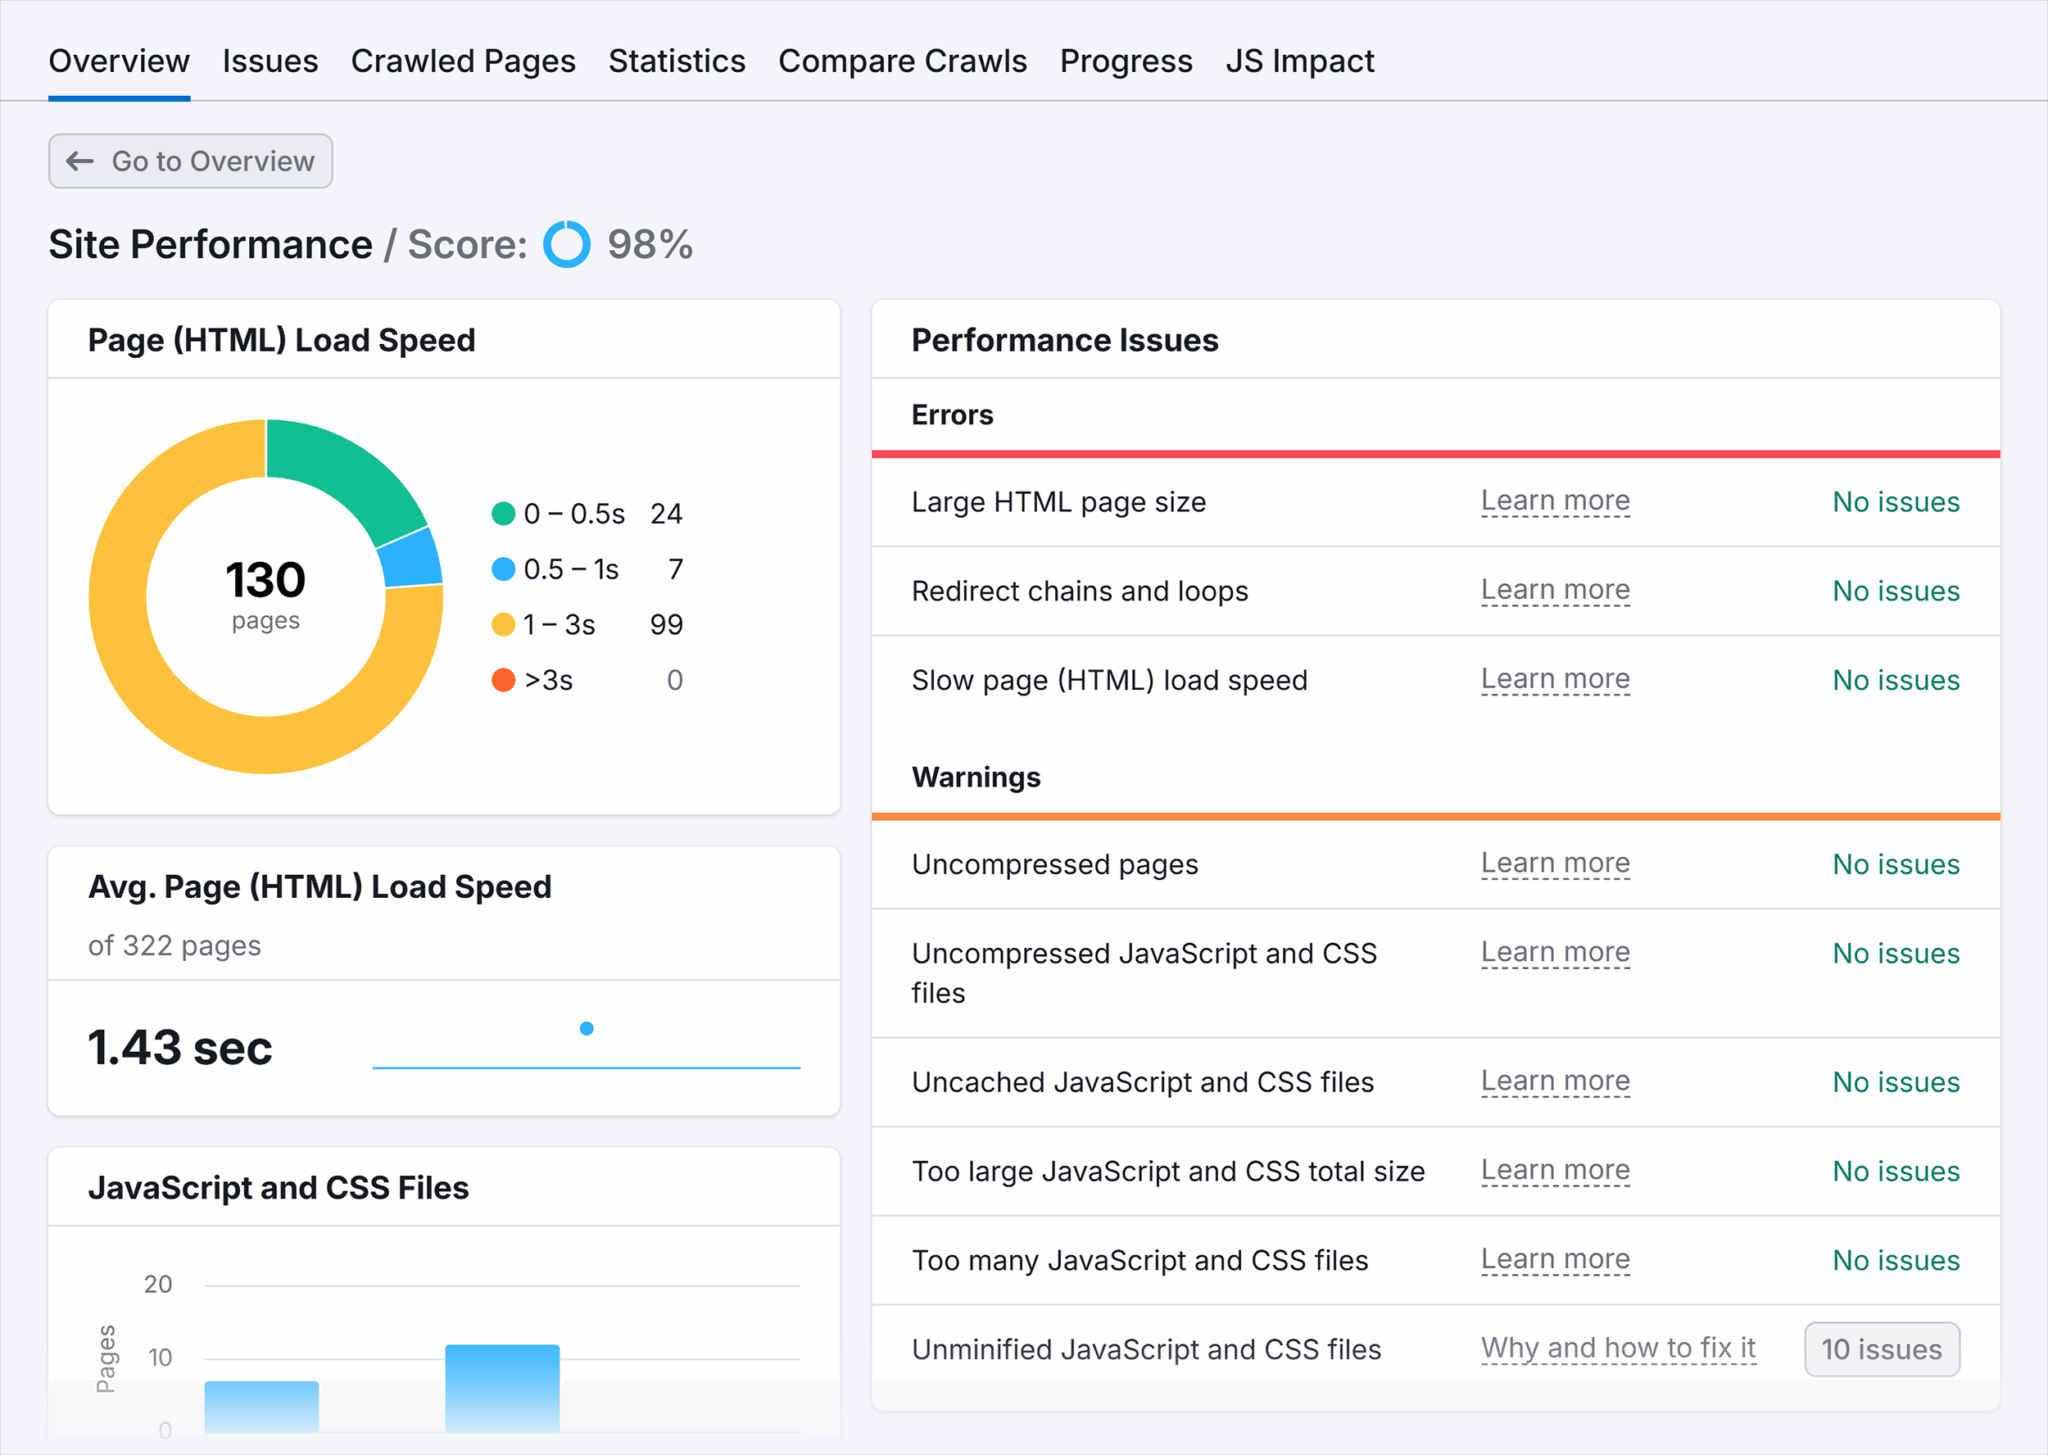
Task: Click the Unminified JavaScript and CSS files row label
Action: click(x=1146, y=1349)
